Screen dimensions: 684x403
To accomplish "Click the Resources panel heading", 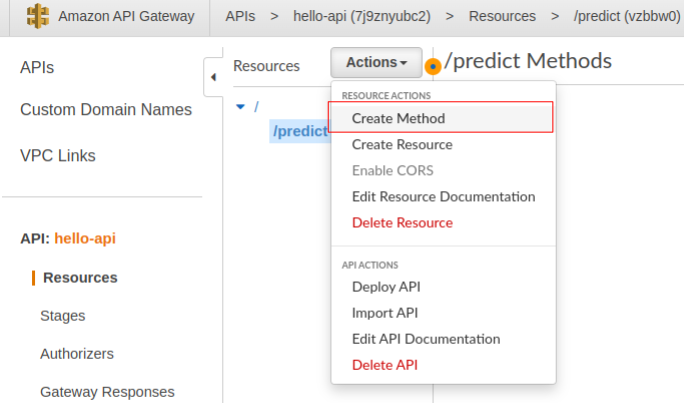I will tap(267, 66).
